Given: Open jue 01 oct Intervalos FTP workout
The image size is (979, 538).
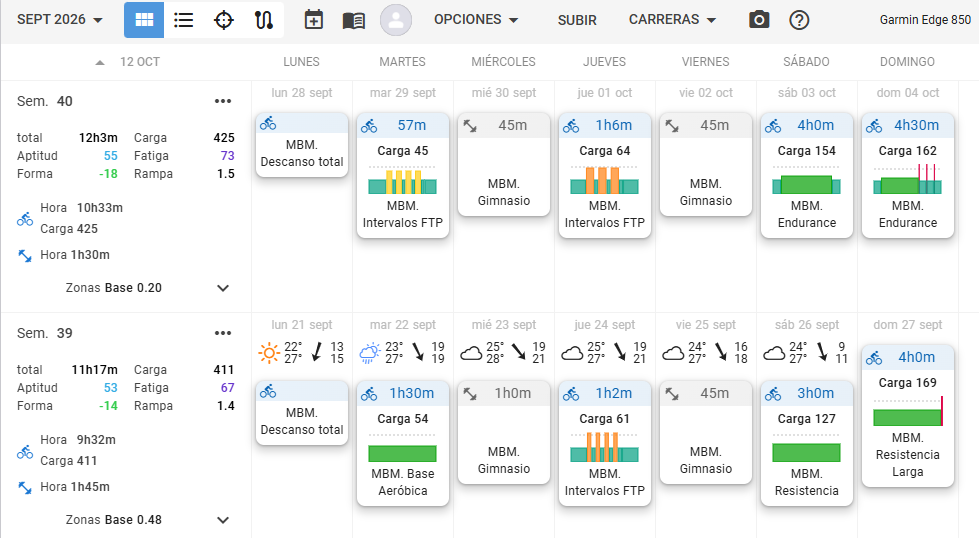Looking at the screenshot, I should pyautogui.click(x=604, y=175).
